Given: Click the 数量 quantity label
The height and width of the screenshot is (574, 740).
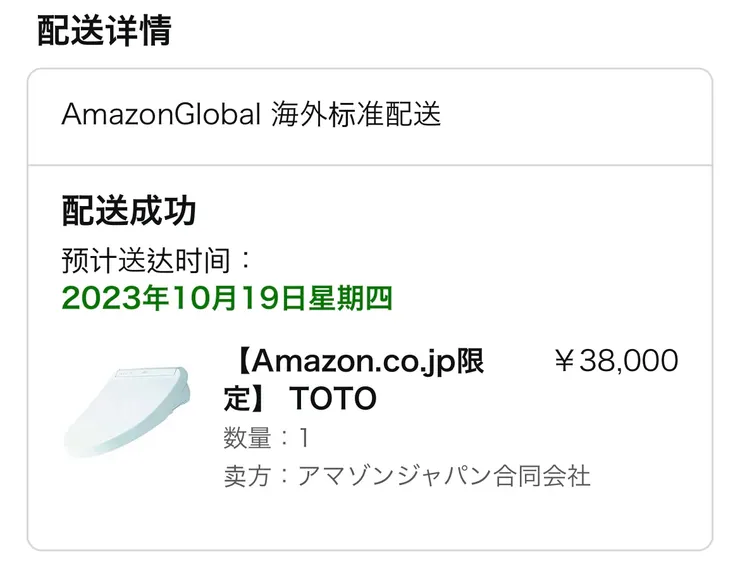Looking at the screenshot, I should coord(247,438).
